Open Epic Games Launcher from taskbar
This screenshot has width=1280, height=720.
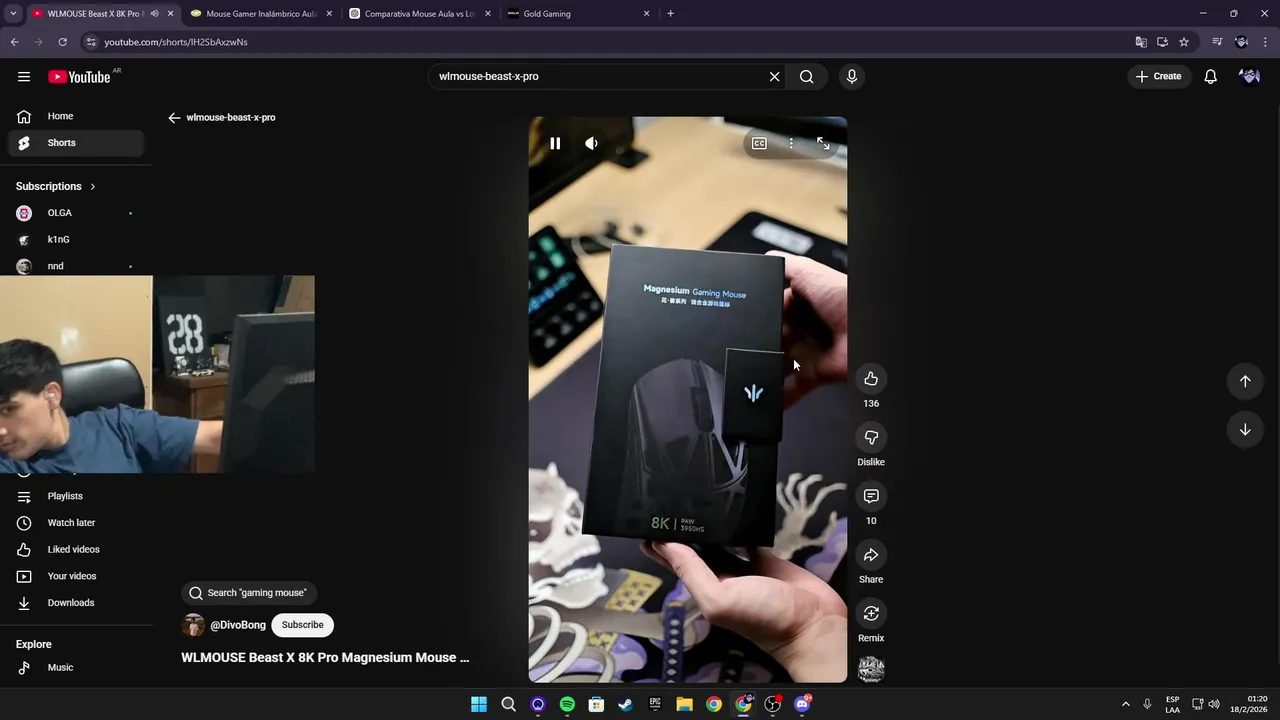(x=655, y=705)
